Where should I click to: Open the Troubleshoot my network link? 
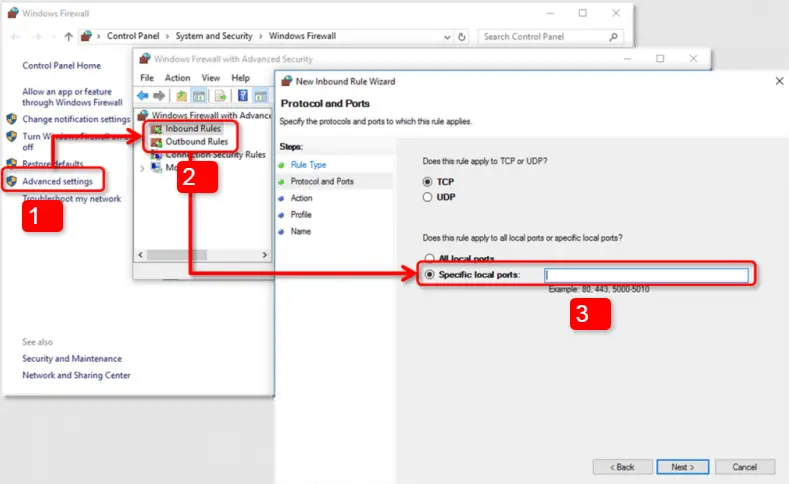coord(72,199)
